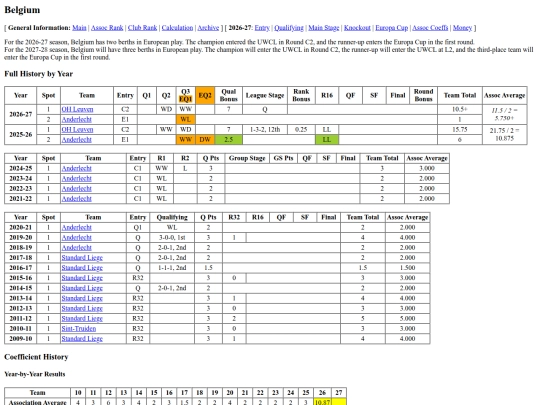Open the Assoc Coeffs link
The height and width of the screenshot is (405, 540).
tap(430, 28)
